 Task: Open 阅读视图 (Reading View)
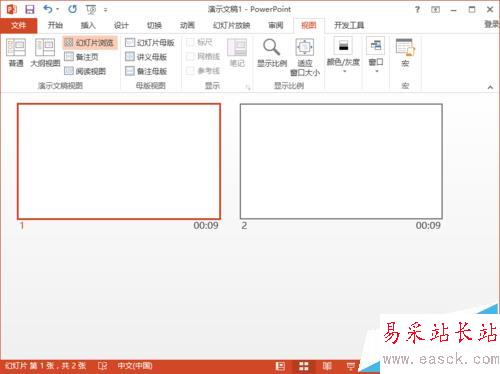(x=85, y=71)
